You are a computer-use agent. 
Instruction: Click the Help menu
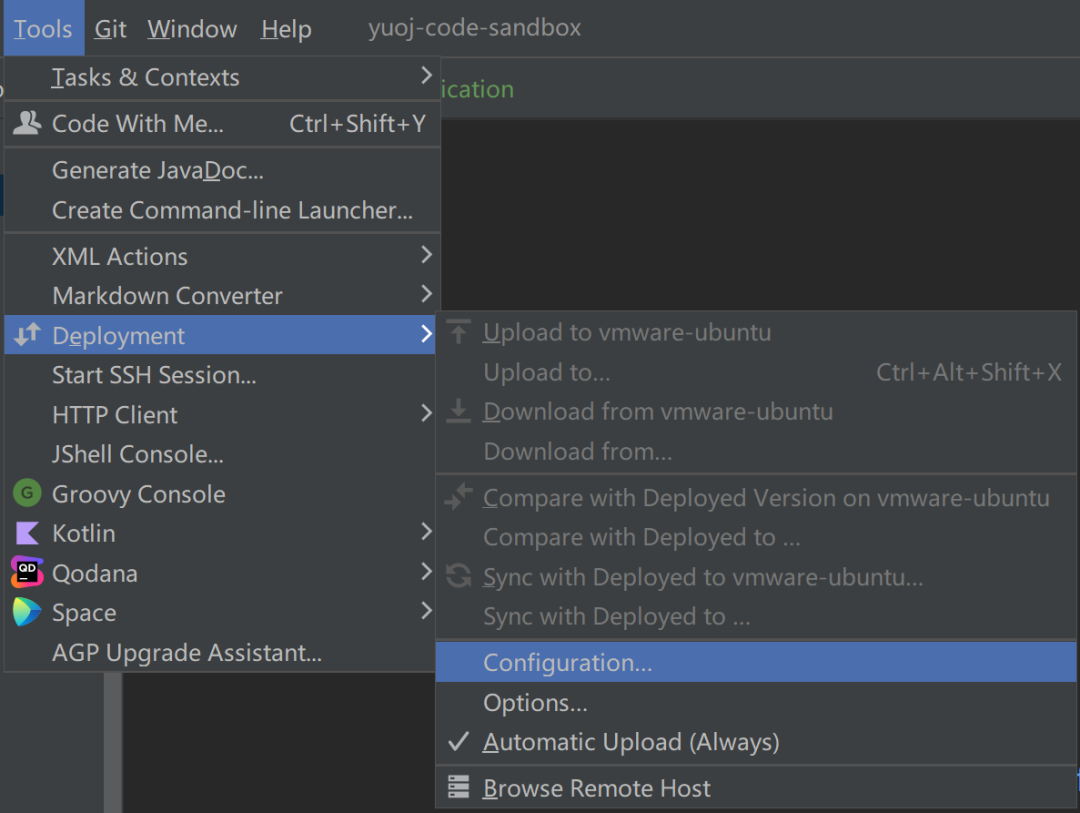click(286, 29)
